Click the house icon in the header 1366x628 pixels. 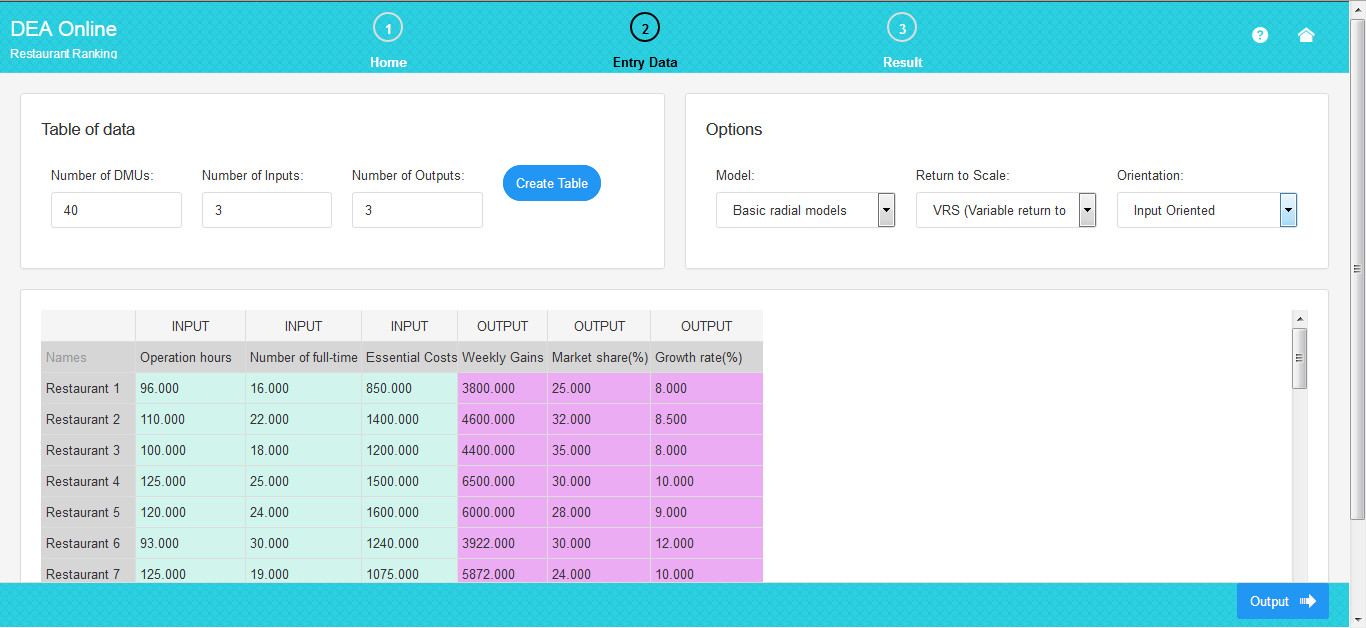[x=1306, y=35]
